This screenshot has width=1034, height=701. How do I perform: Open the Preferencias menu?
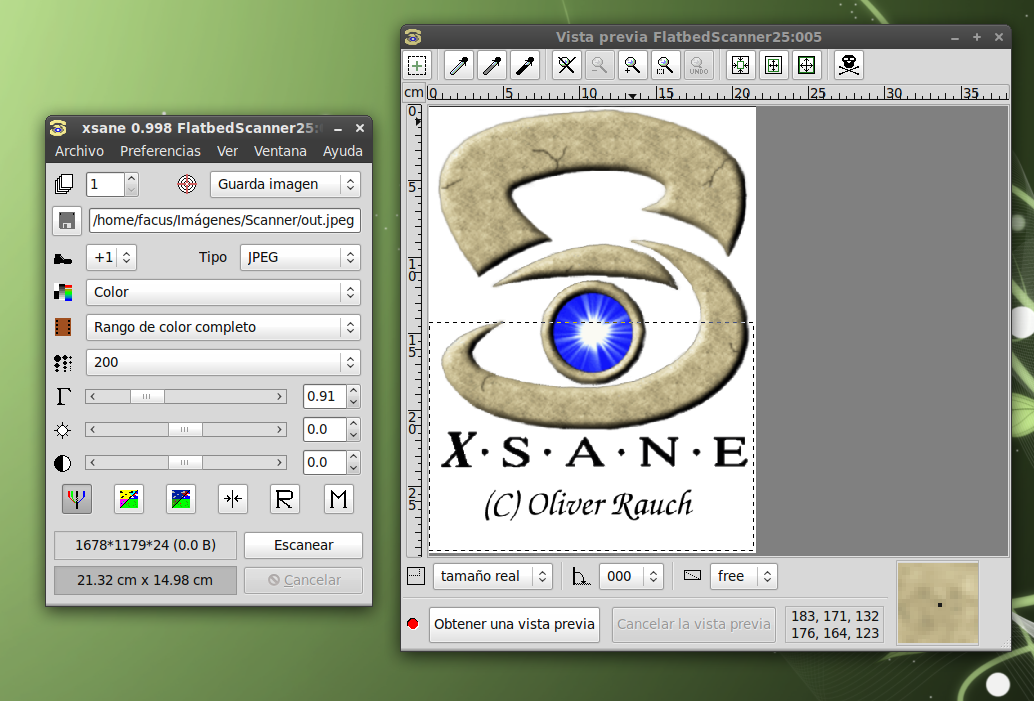(160, 151)
